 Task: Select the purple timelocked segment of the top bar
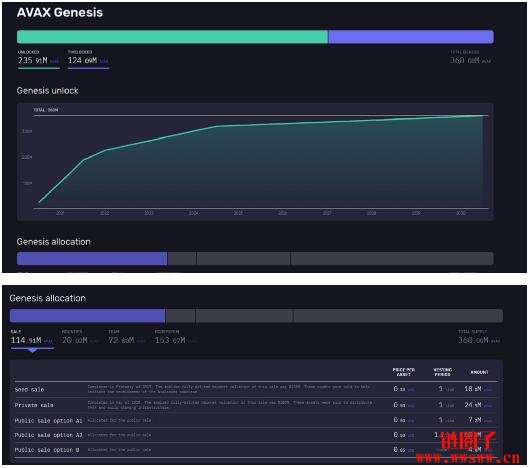click(x=411, y=37)
